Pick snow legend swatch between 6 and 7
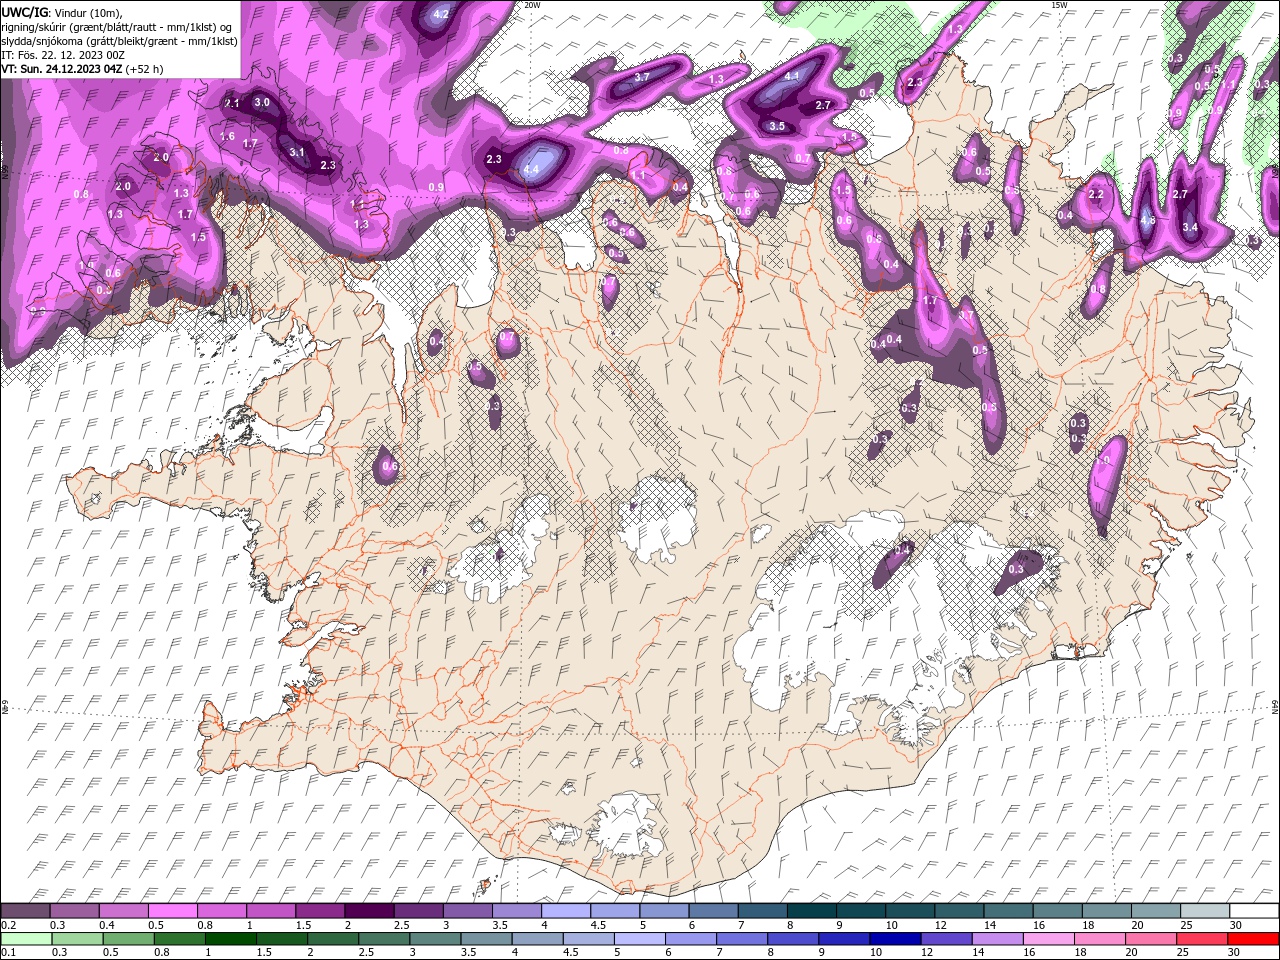This screenshot has width=1280, height=960. click(713, 911)
